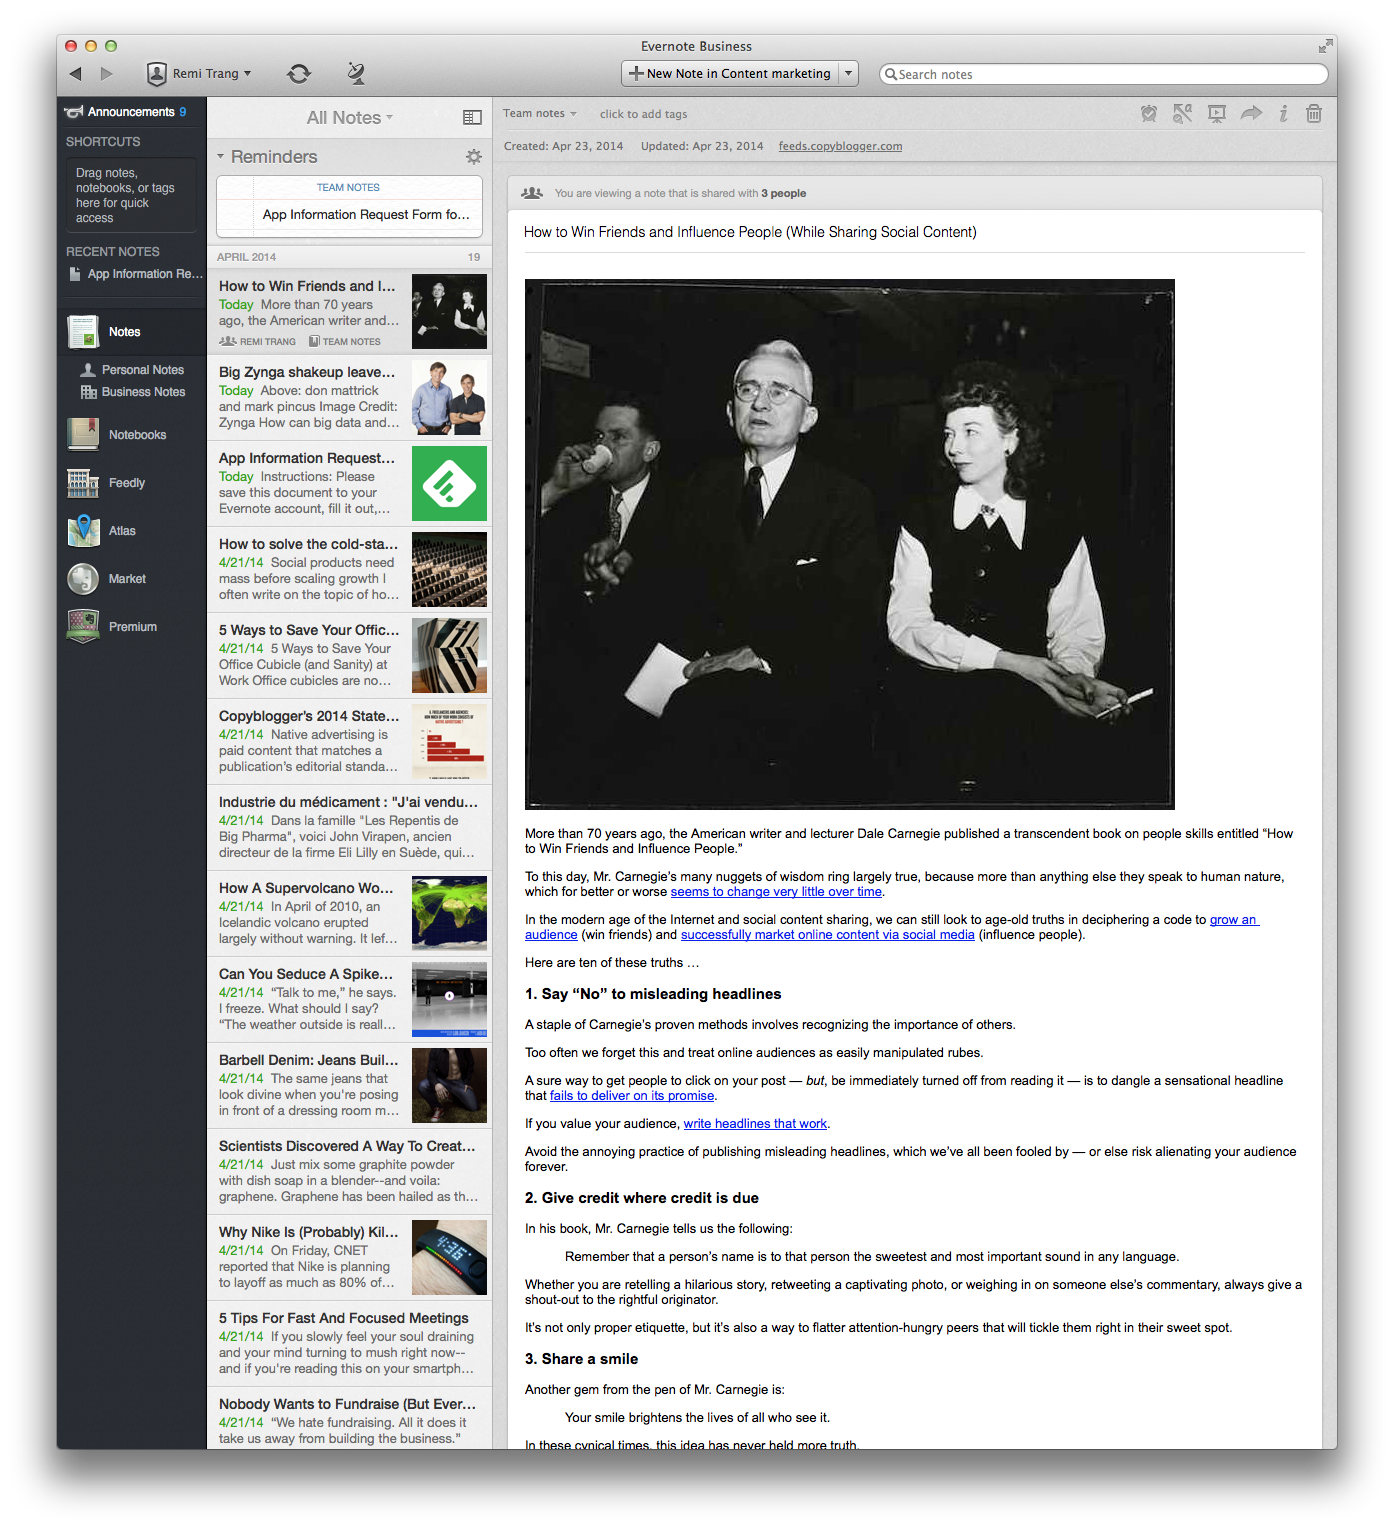The height and width of the screenshot is (1528, 1394).
Task: Open the "Copyblogger's 2014 State" note
Action: (349, 742)
